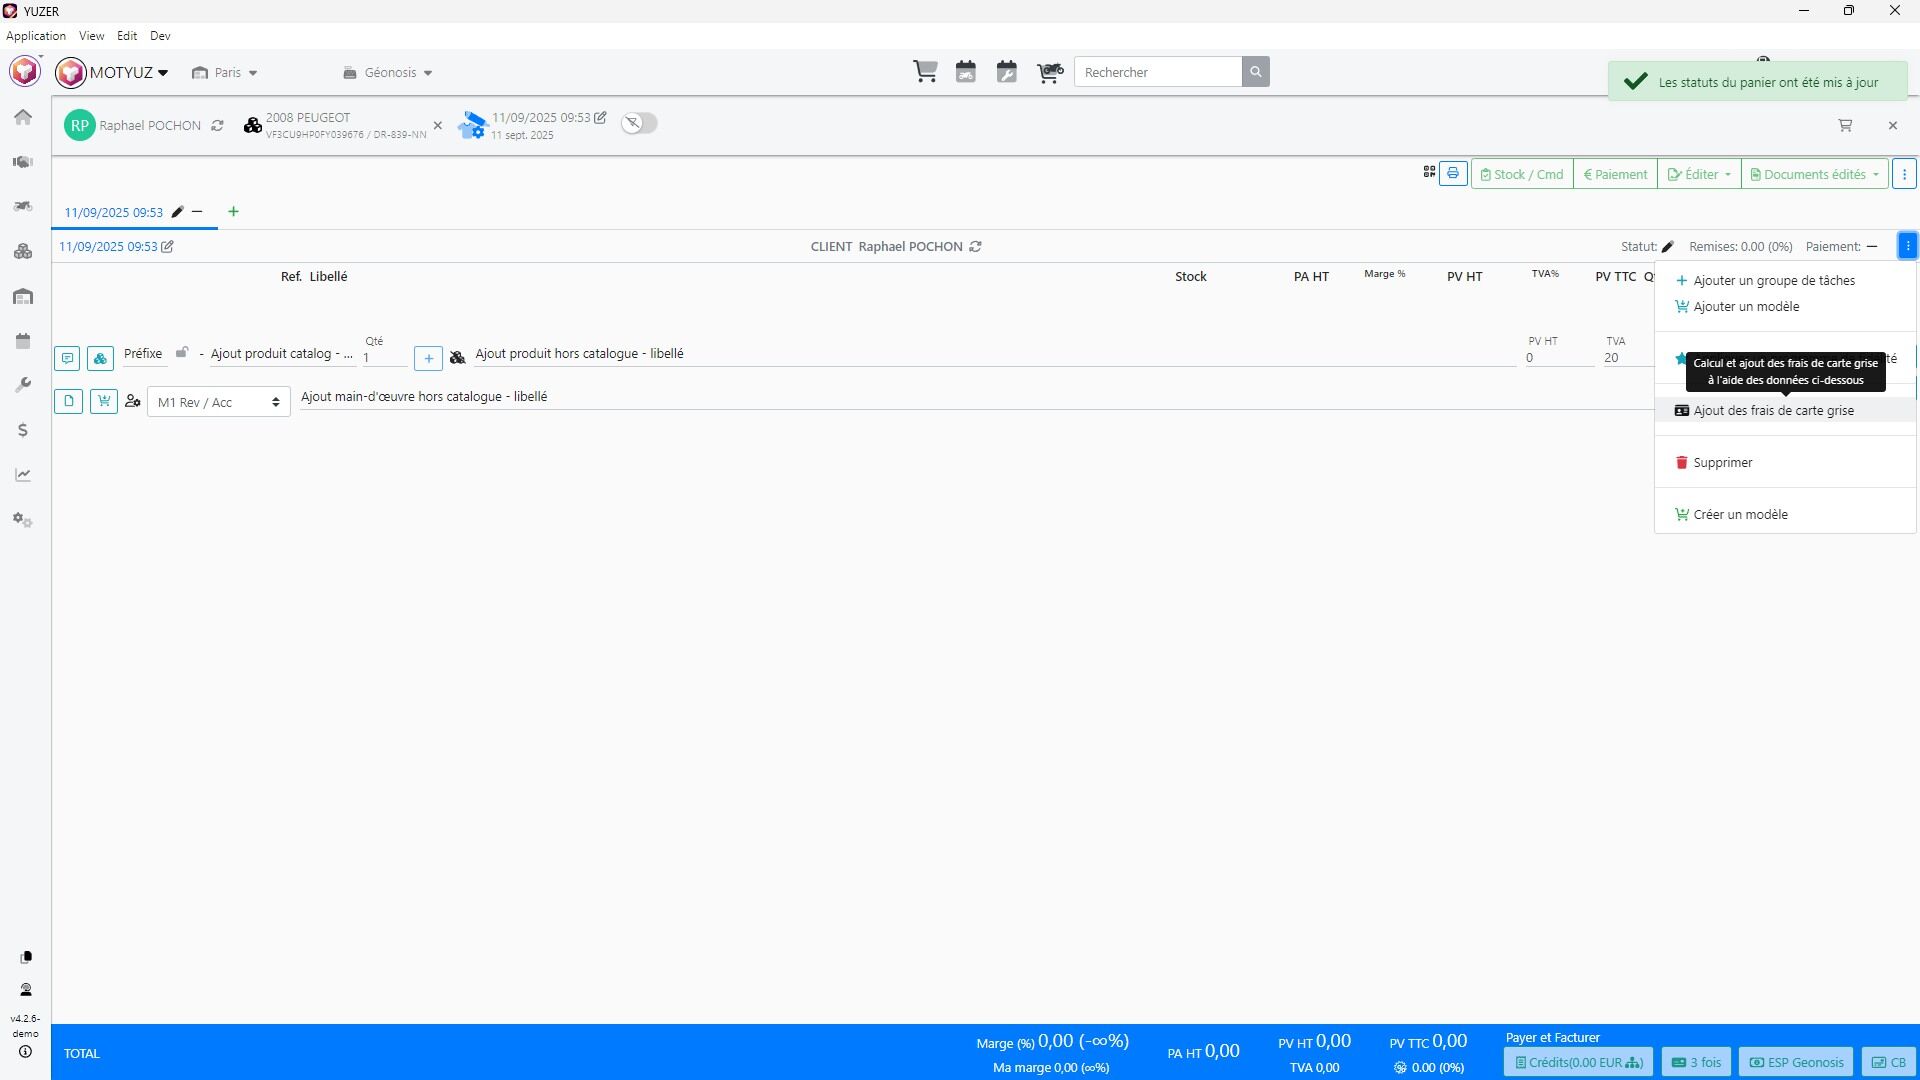Select Ajout des frais de carte grise
The height and width of the screenshot is (1080, 1920).
click(x=1772, y=411)
